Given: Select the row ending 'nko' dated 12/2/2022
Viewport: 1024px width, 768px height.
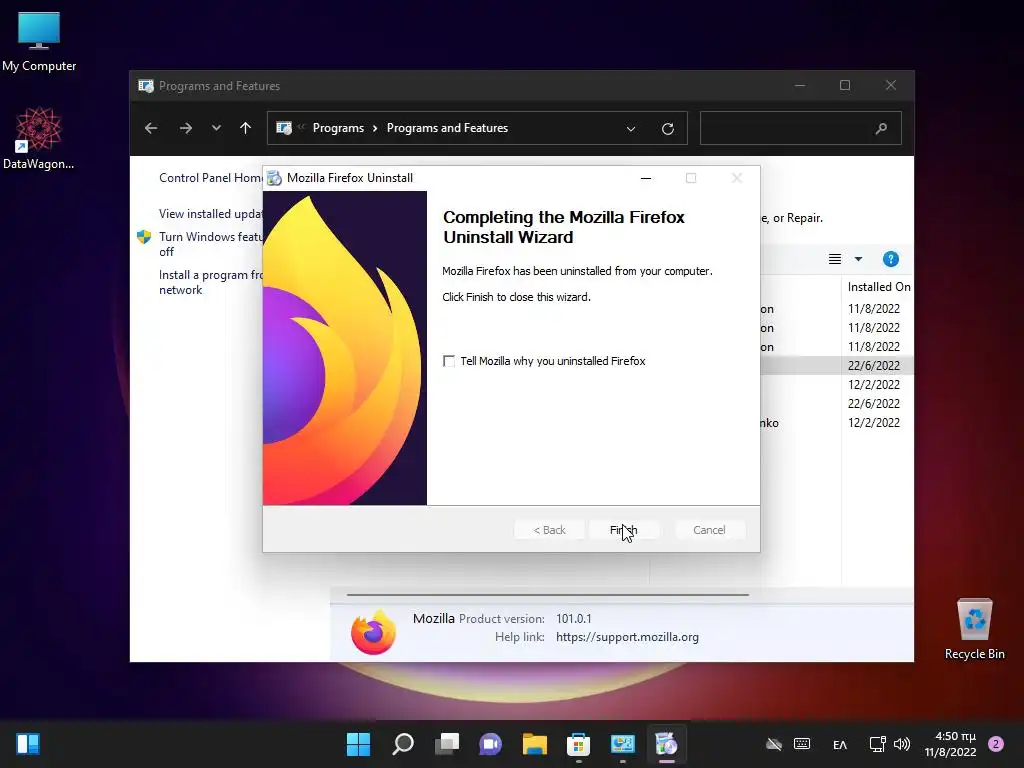Looking at the screenshot, I should (x=837, y=423).
